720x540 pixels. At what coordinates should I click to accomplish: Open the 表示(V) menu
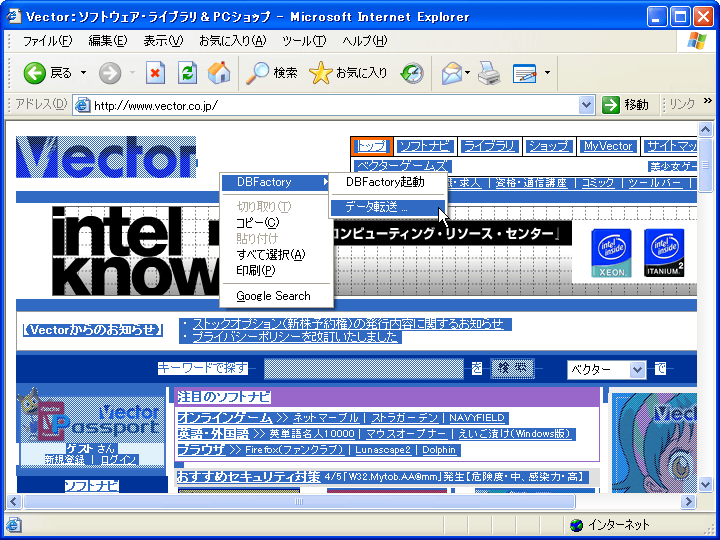point(163,41)
